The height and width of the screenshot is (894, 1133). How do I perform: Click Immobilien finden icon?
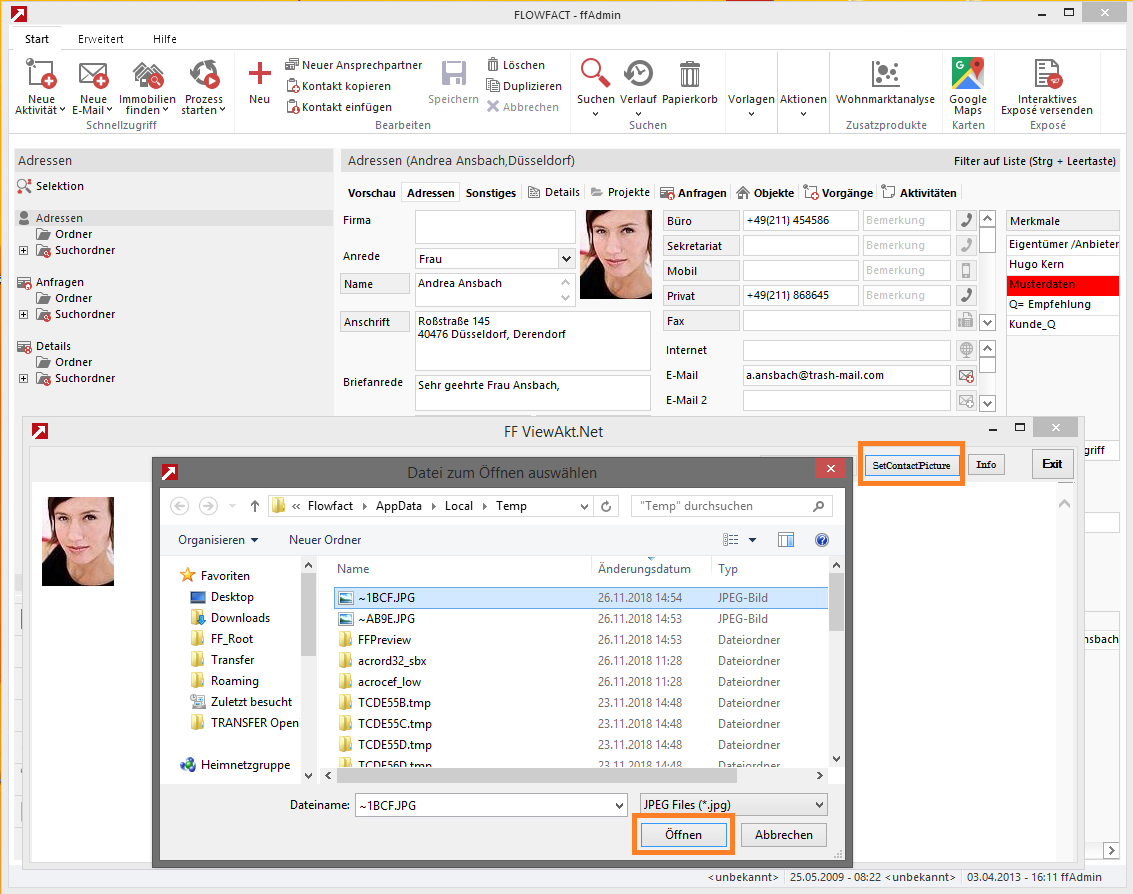[147, 74]
